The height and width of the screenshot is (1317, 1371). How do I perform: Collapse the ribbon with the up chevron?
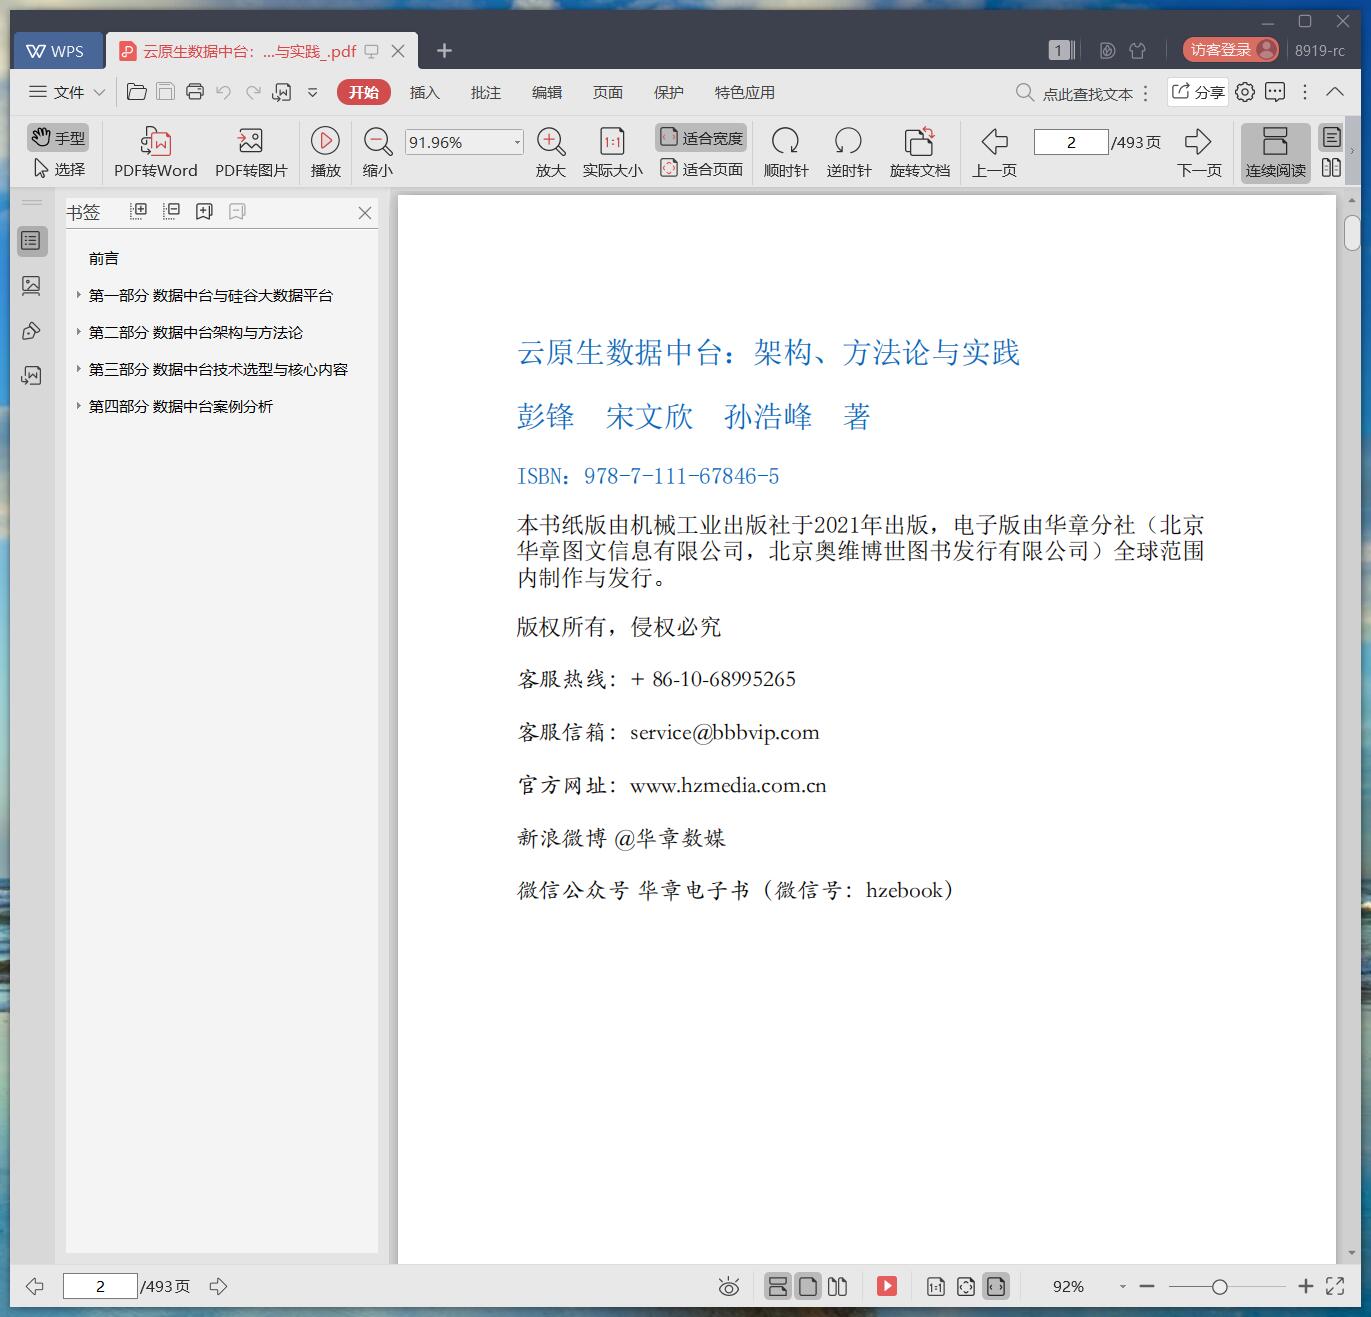1335,92
